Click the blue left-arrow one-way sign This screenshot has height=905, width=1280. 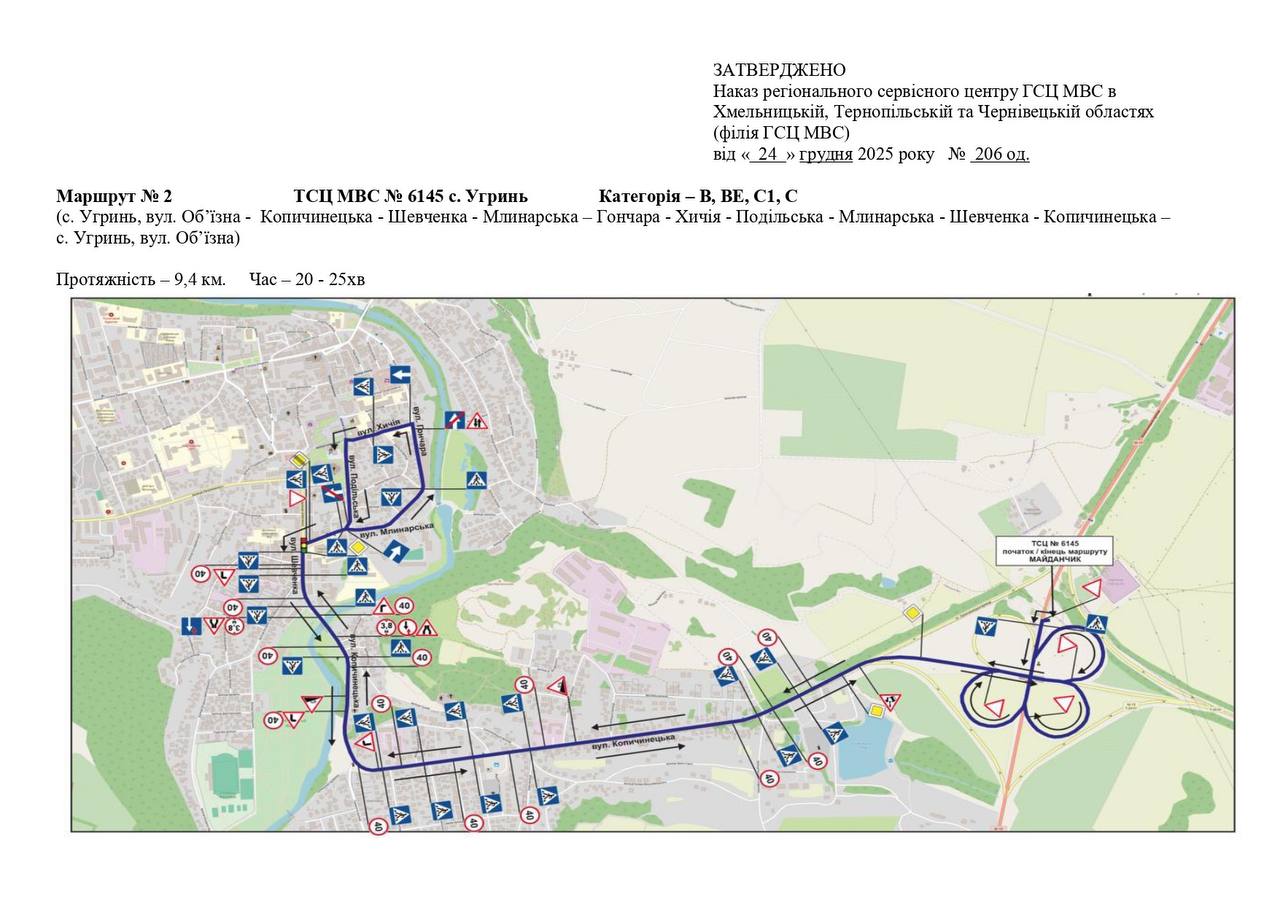400,374
